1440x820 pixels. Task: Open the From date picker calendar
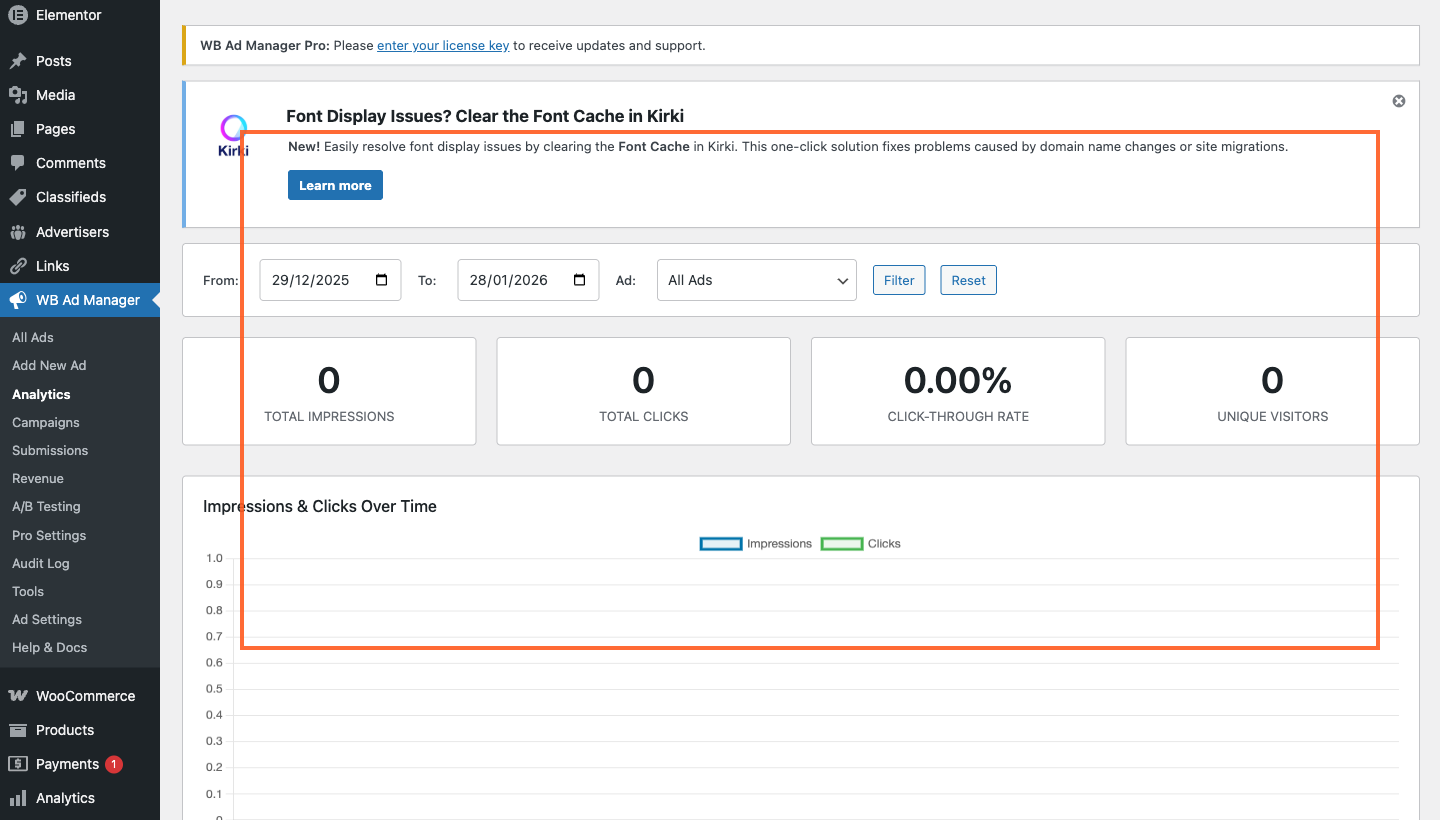[381, 280]
